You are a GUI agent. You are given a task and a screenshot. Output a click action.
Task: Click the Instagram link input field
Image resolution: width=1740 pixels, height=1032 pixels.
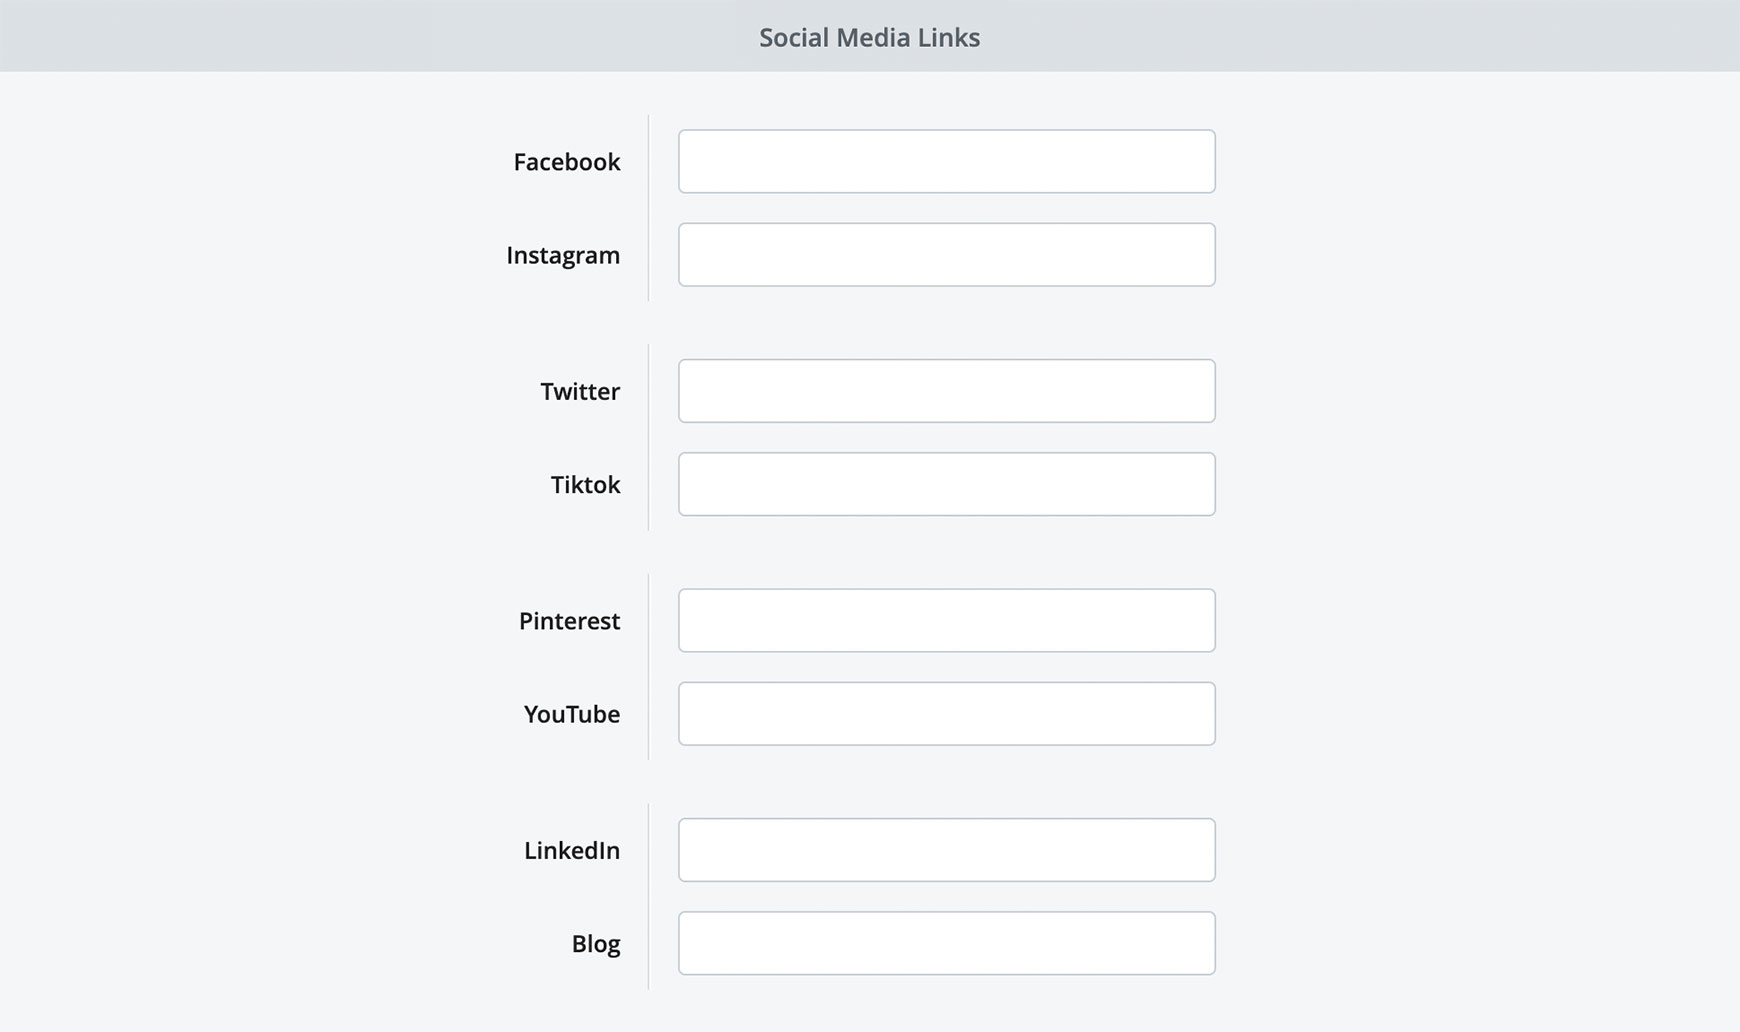point(946,255)
